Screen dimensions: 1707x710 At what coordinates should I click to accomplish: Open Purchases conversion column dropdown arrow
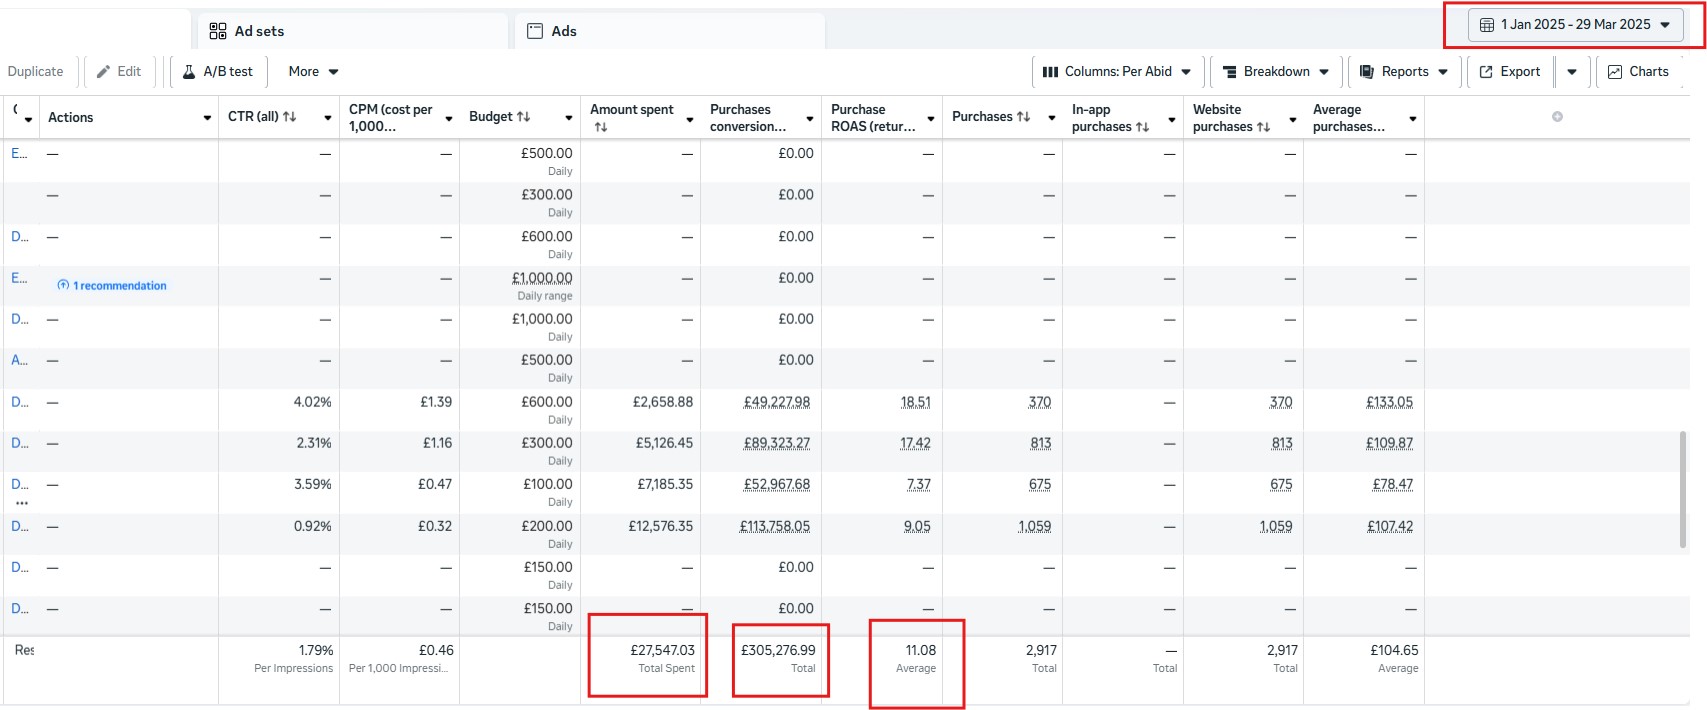pos(810,118)
